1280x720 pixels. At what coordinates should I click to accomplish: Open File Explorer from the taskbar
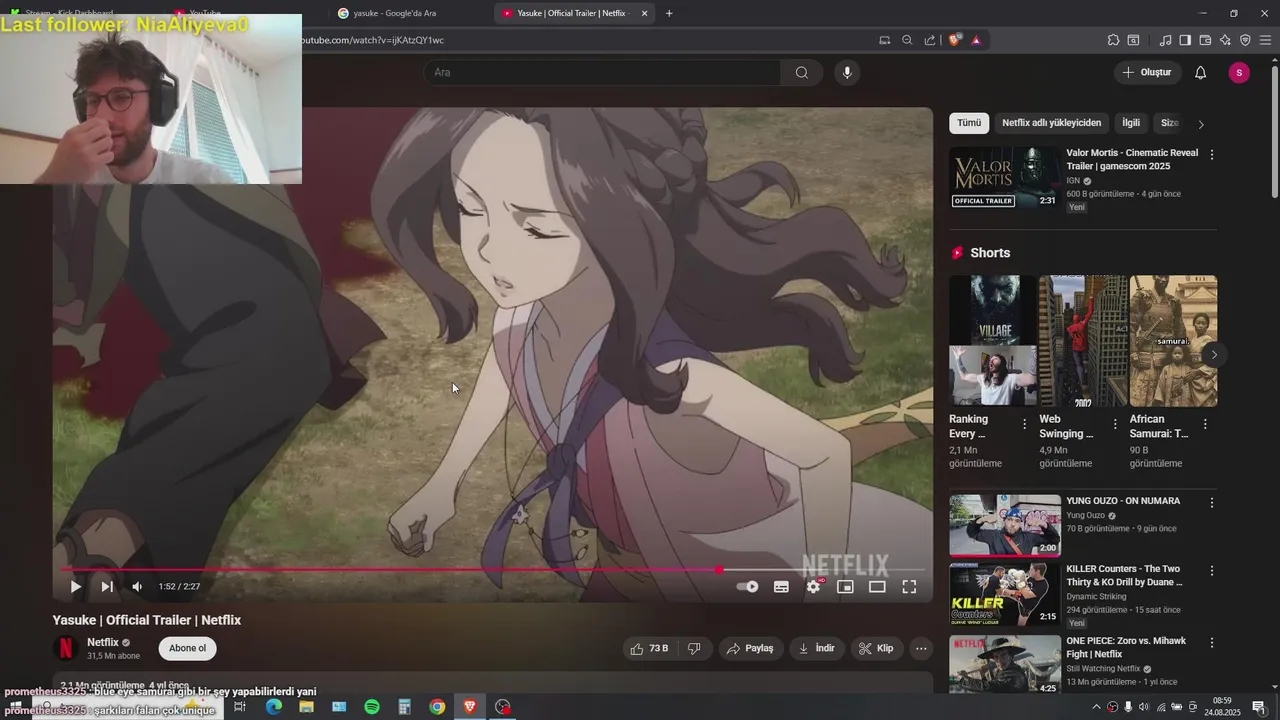pyautogui.click(x=306, y=707)
